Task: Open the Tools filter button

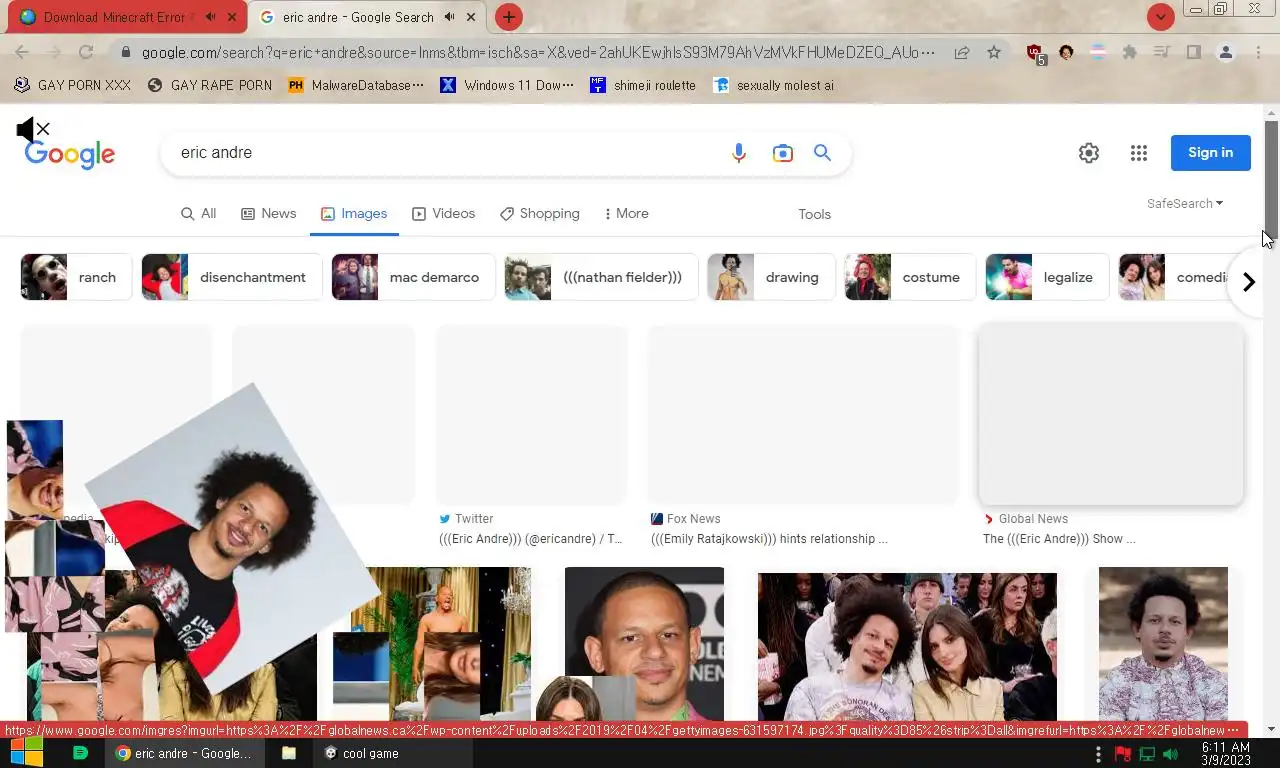Action: point(814,214)
